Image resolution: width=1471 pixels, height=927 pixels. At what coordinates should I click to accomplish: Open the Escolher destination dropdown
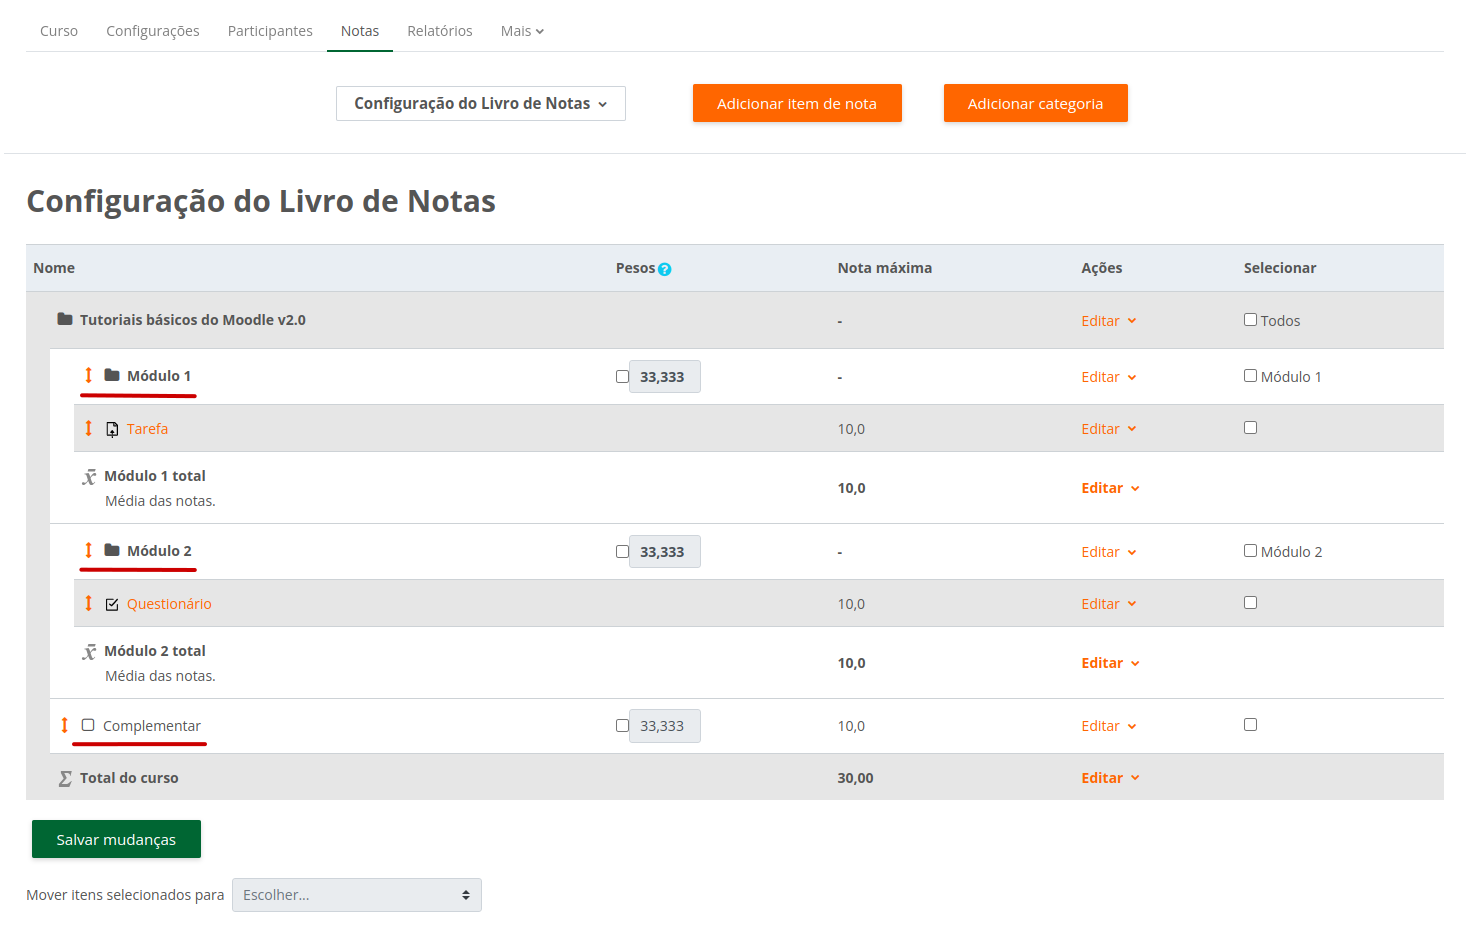click(x=356, y=894)
